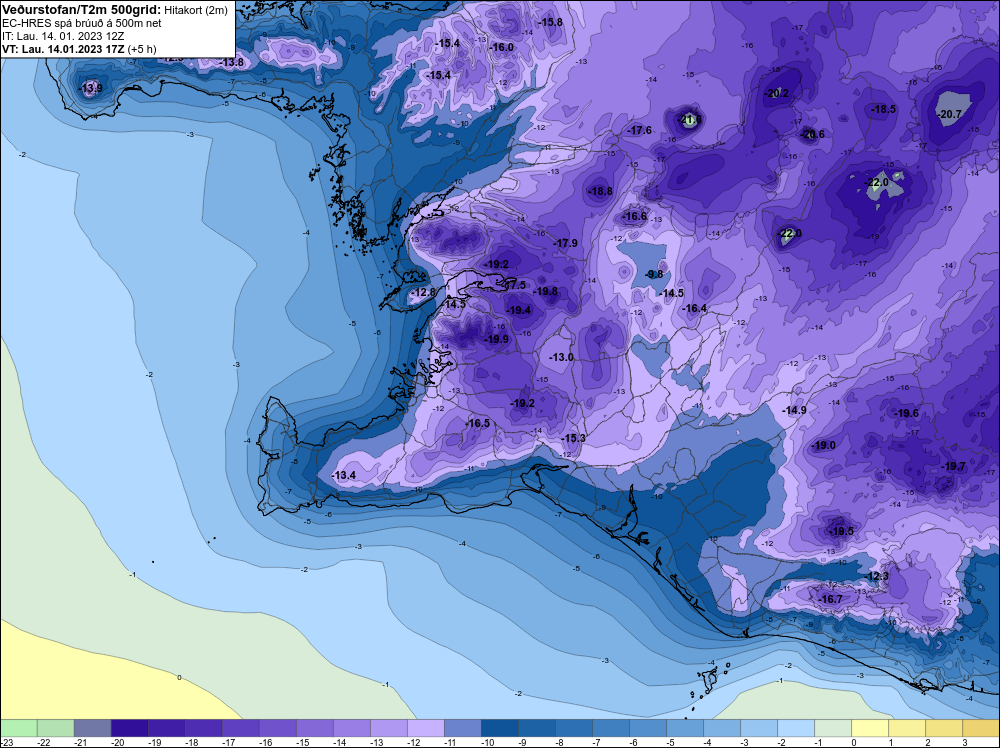Click the -23 light green legend swatch
Image resolution: width=1000 pixels, height=748 pixels.
click(18, 728)
